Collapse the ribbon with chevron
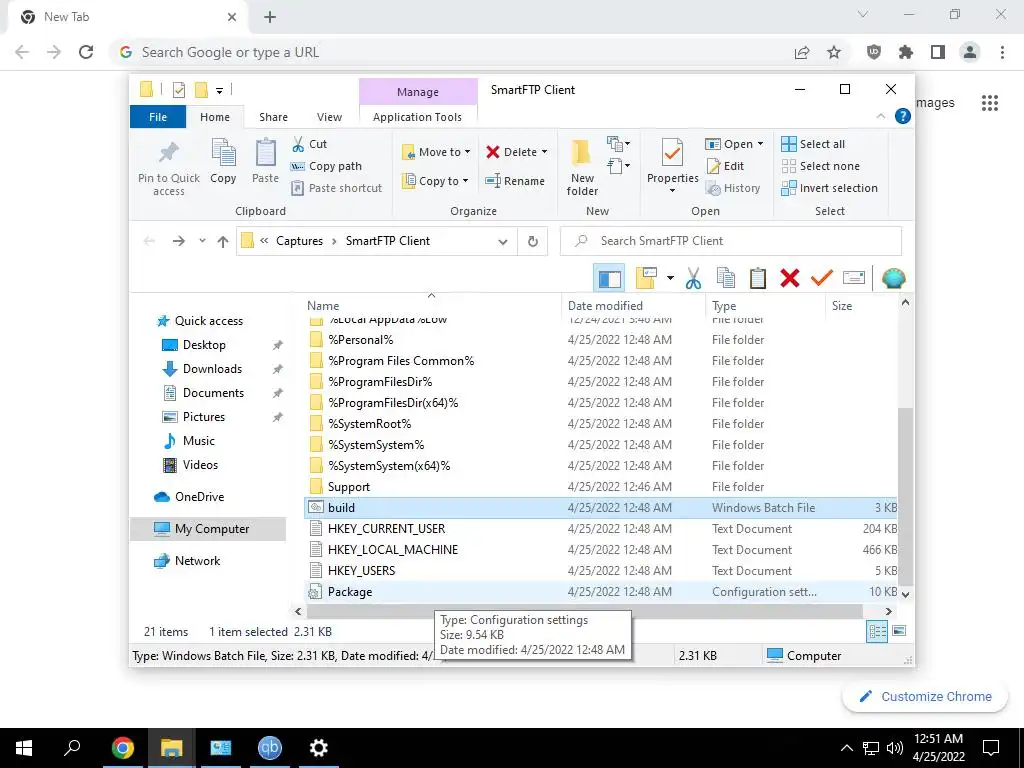The height and width of the screenshot is (768, 1024). pos(880,116)
